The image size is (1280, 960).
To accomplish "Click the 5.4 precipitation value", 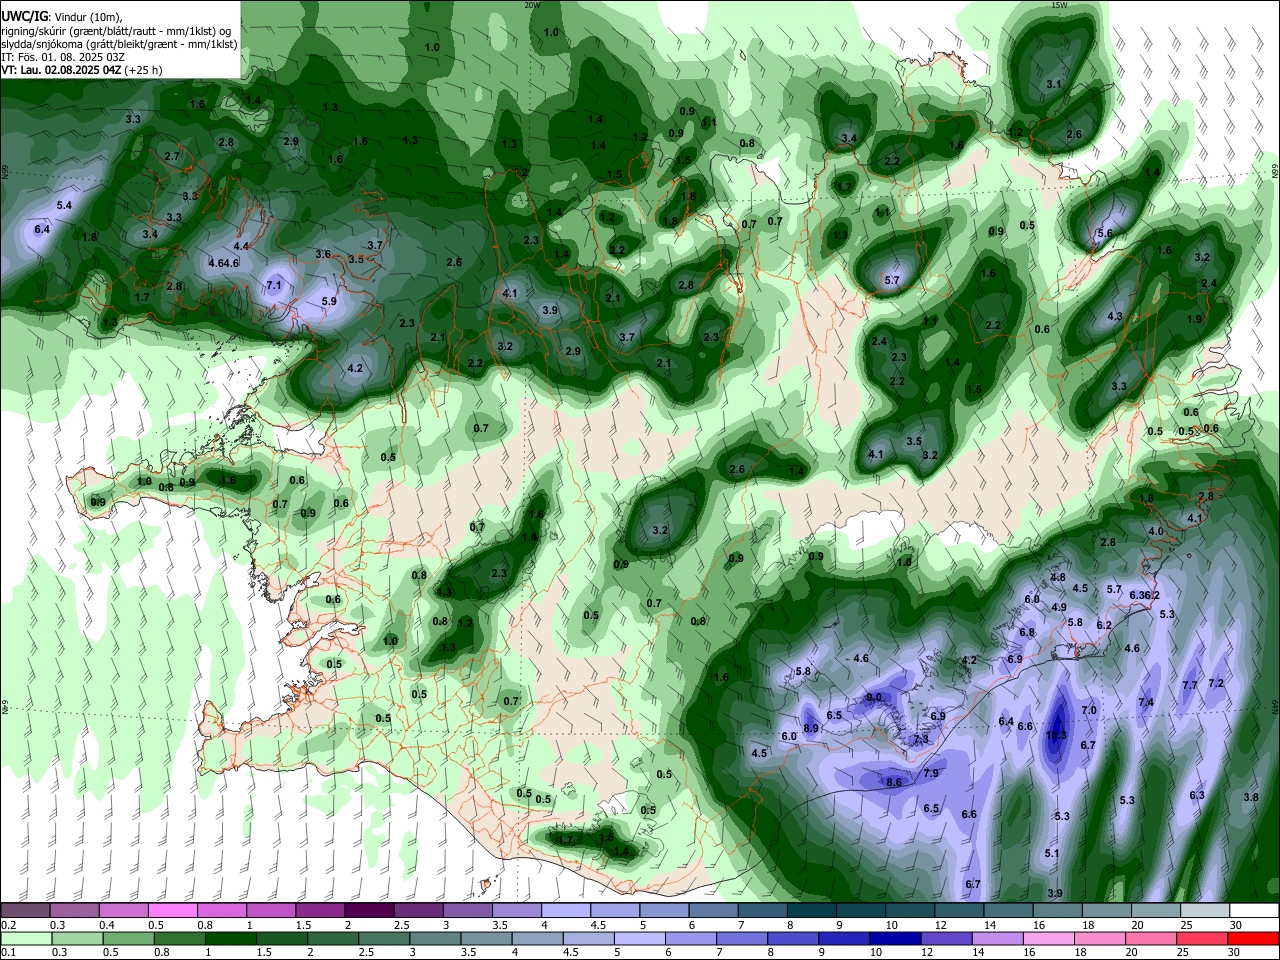I will (x=64, y=205).
